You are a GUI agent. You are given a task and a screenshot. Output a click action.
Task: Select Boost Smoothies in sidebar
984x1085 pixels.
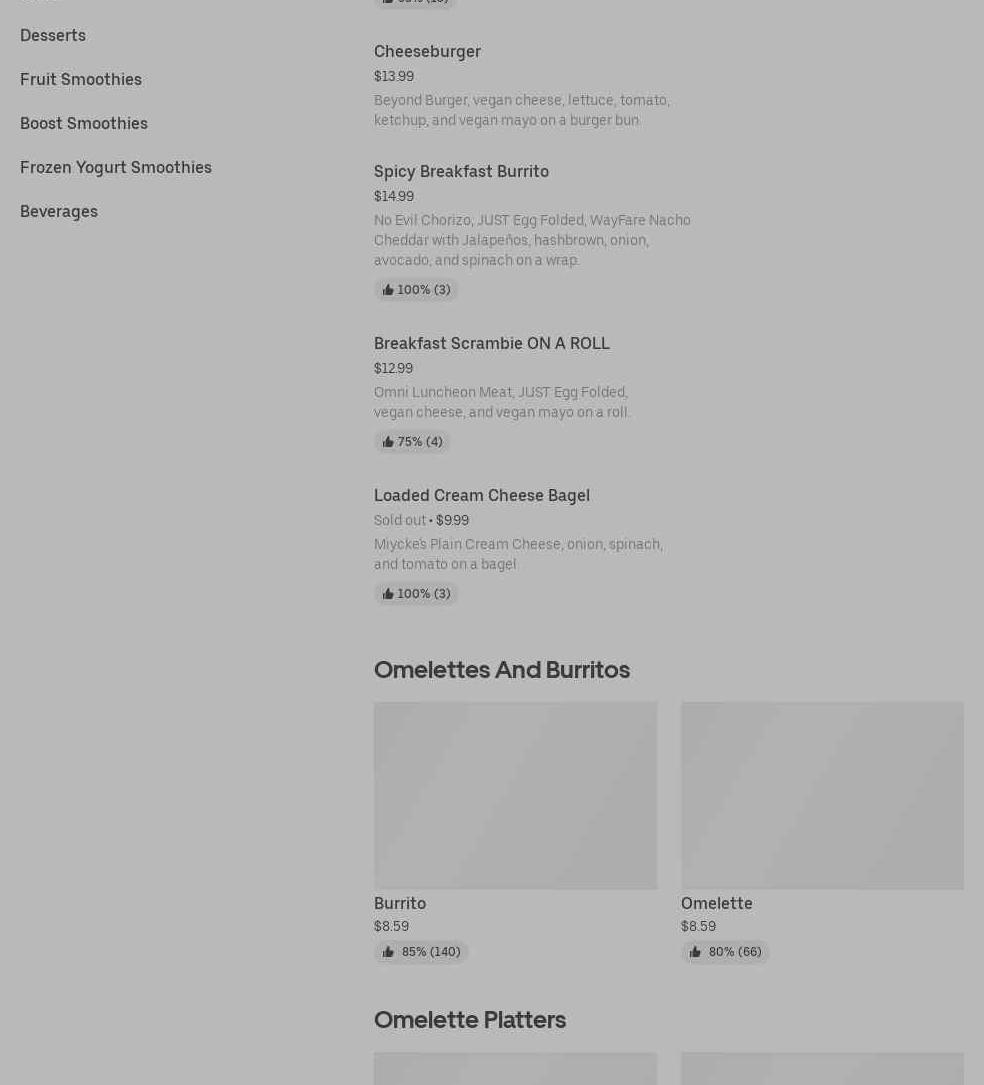(x=84, y=123)
